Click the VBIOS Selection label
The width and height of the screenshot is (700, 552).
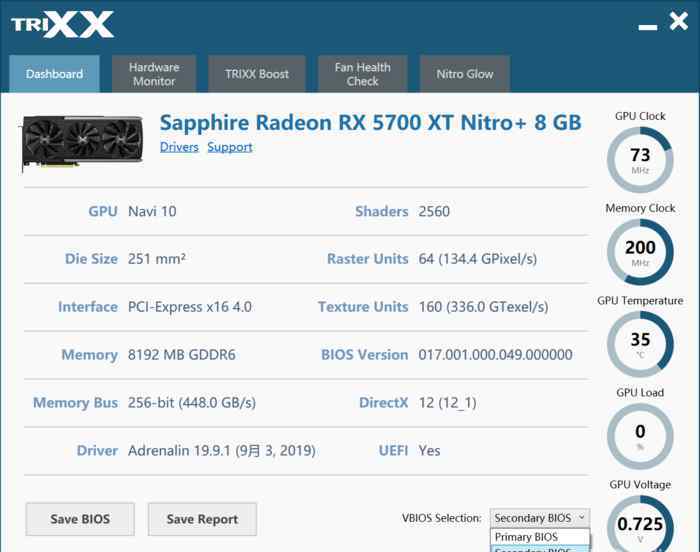pos(442,518)
